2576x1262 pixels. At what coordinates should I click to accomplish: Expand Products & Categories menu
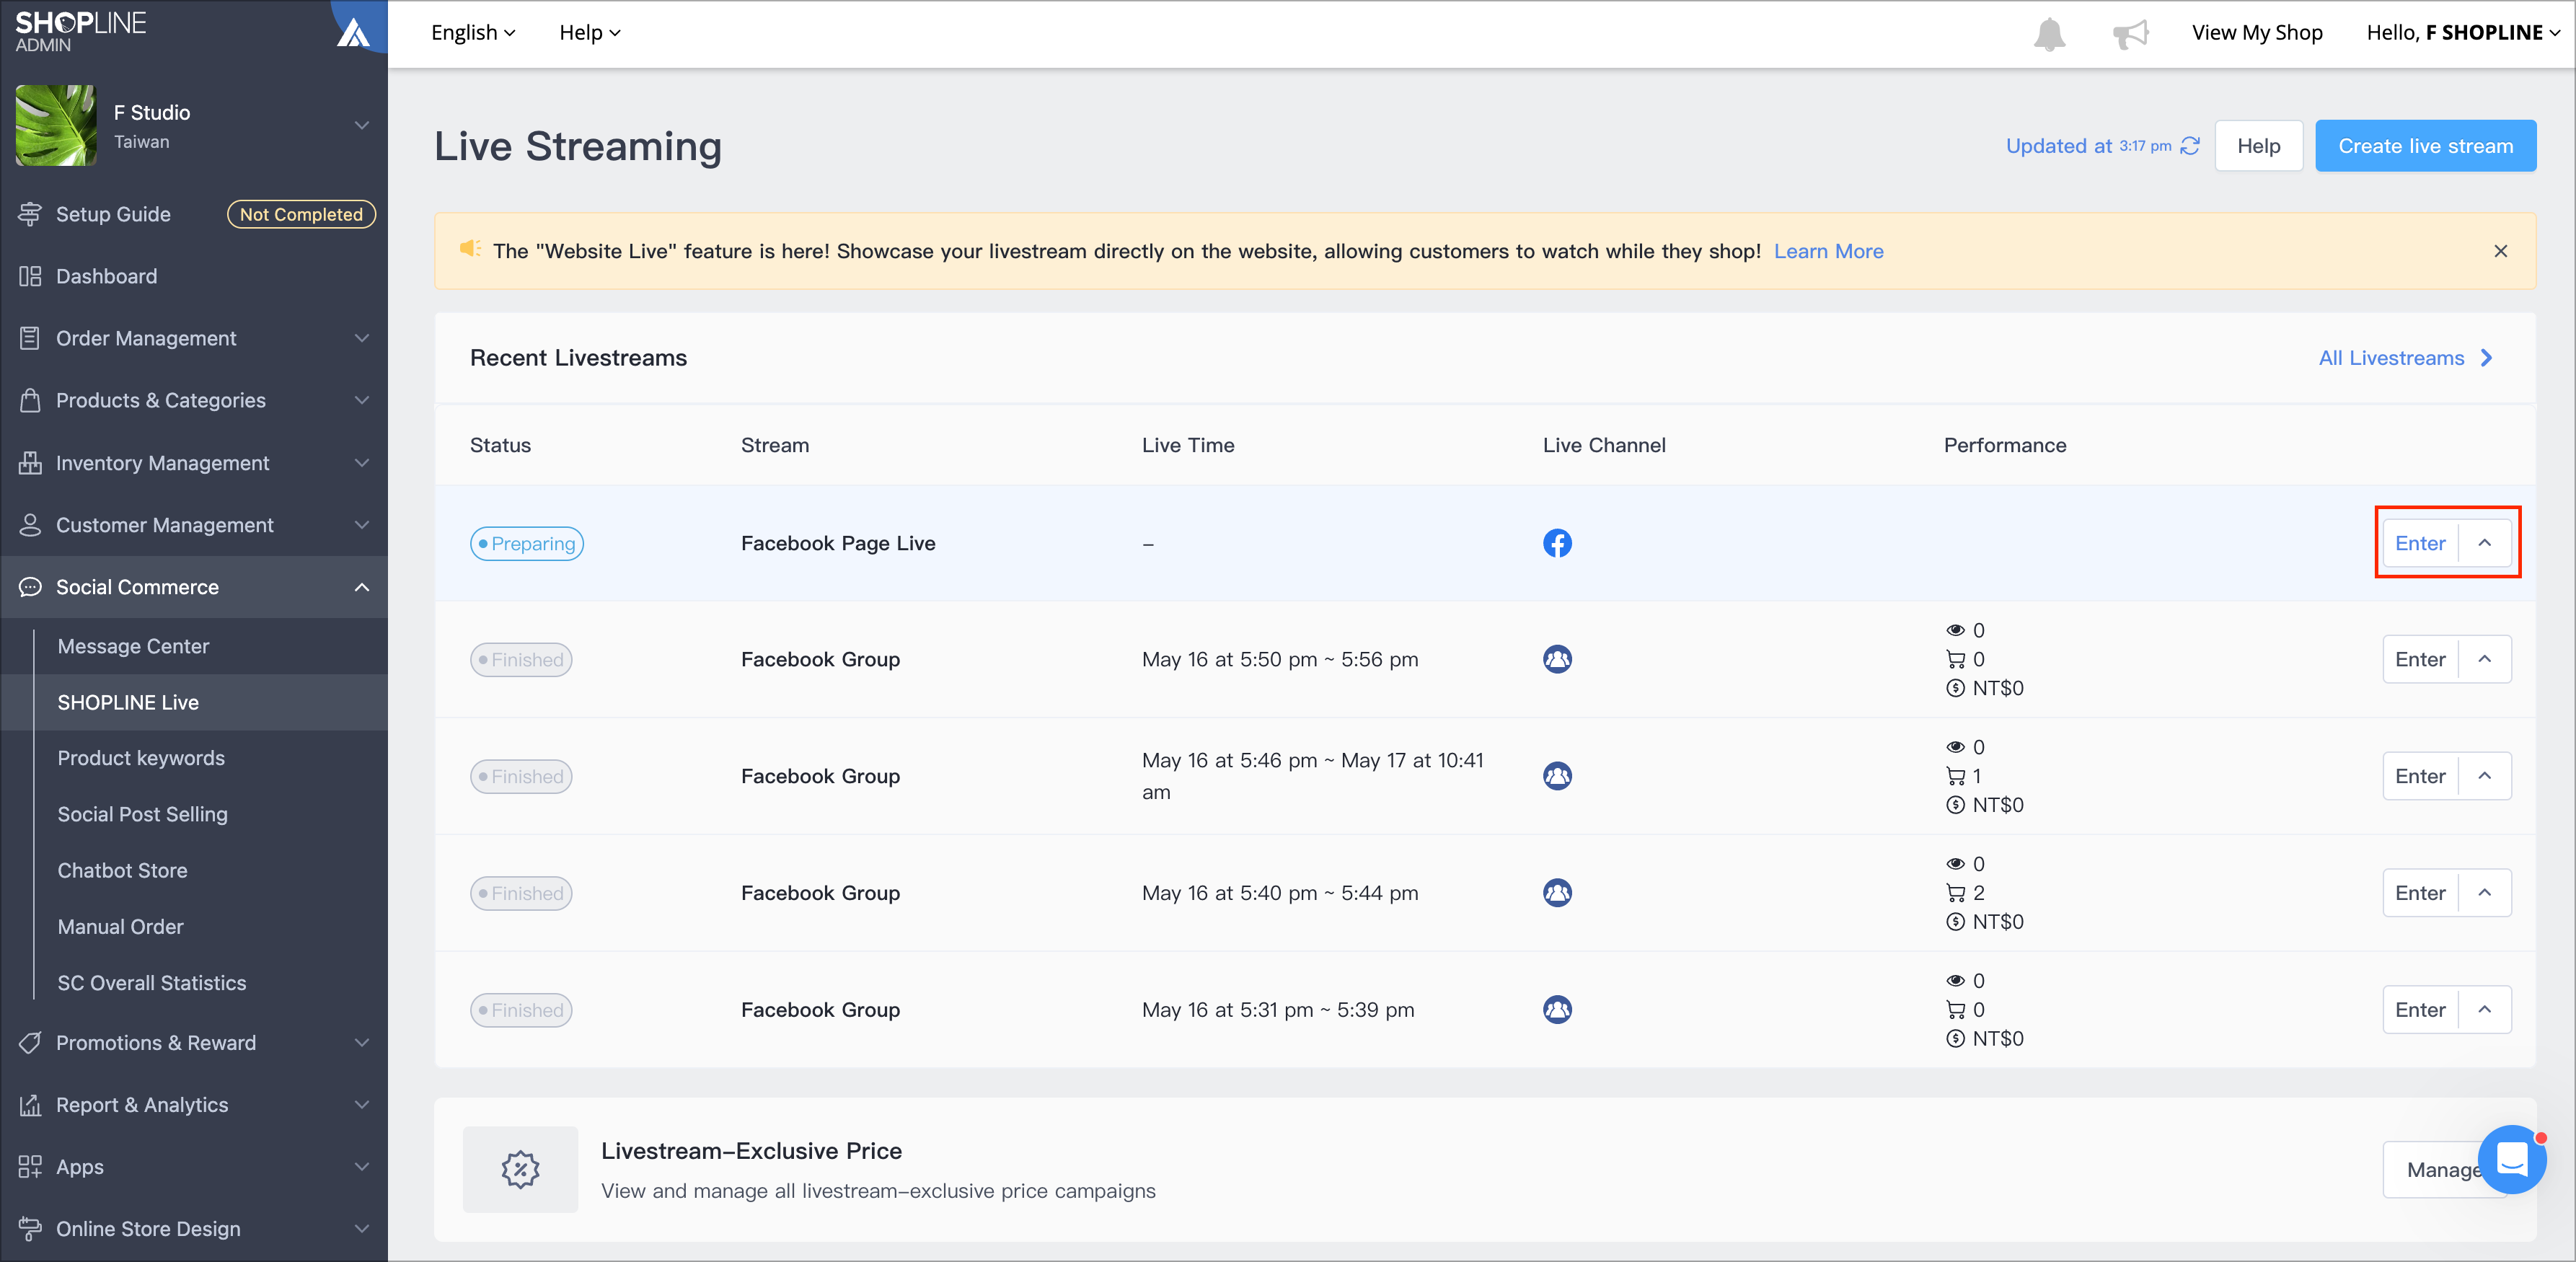point(362,400)
